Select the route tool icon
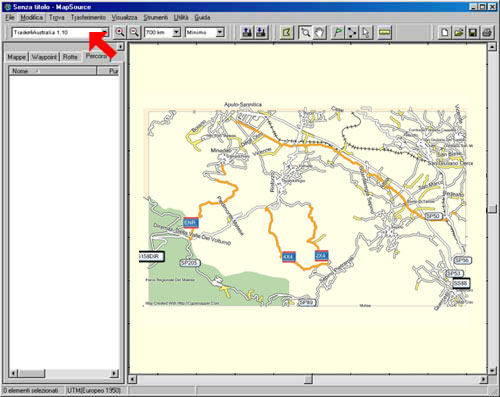Viewport: 500px width, 397px height. (x=352, y=32)
